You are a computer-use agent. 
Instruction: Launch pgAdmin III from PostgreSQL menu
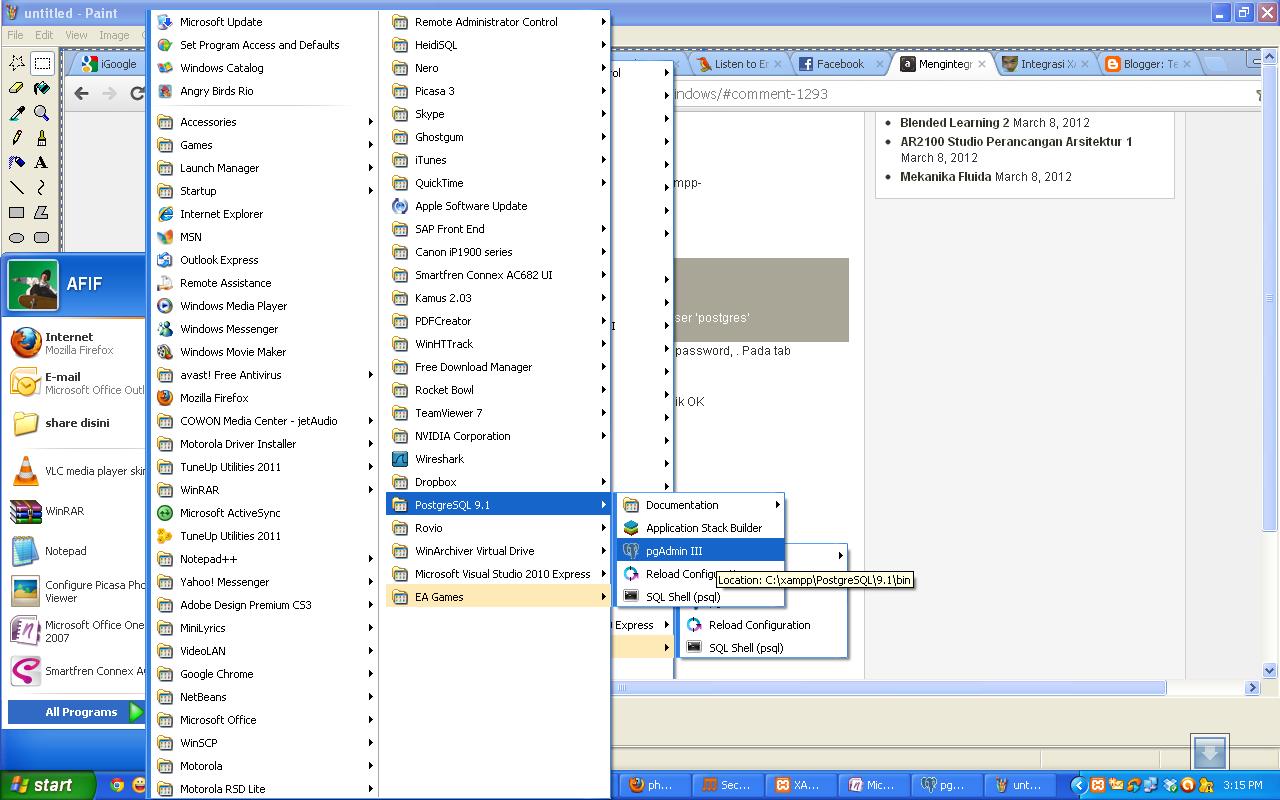(x=700, y=551)
